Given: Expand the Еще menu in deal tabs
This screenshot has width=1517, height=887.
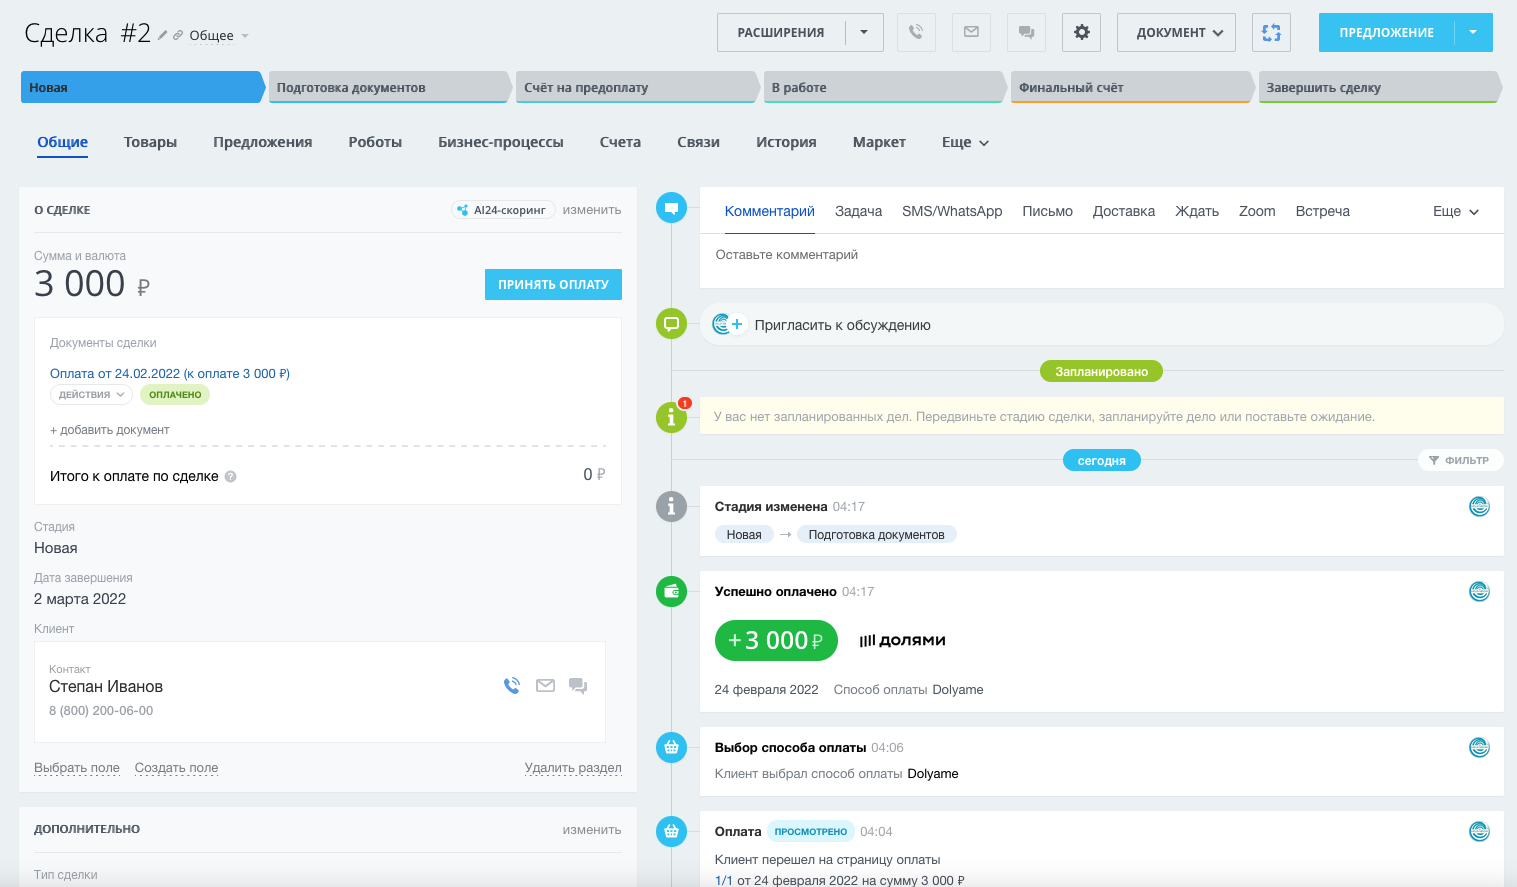Looking at the screenshot, I should click(x=965, y=142).
